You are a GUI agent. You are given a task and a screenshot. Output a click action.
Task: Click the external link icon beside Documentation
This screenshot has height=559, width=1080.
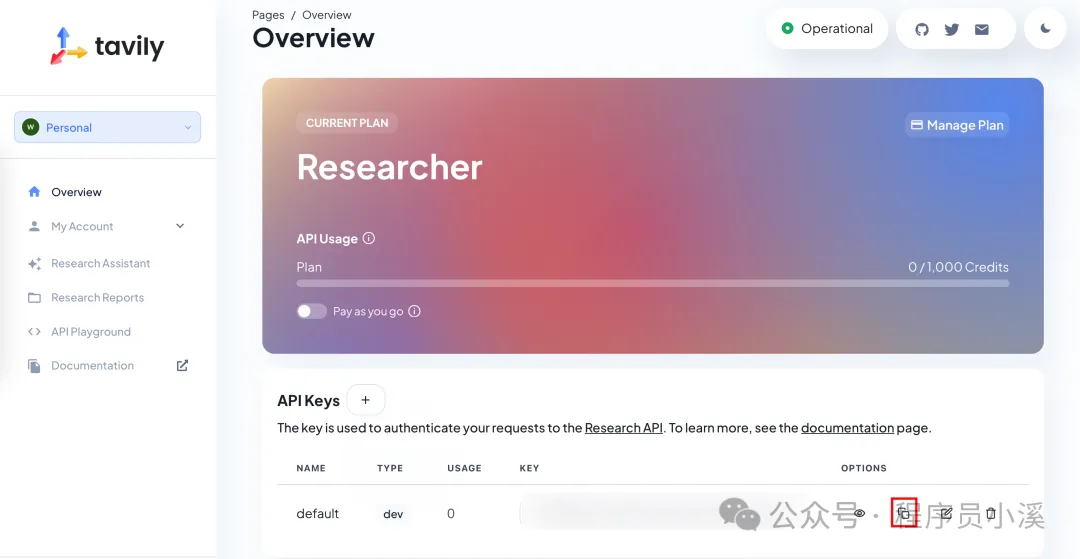click(182, 366)
